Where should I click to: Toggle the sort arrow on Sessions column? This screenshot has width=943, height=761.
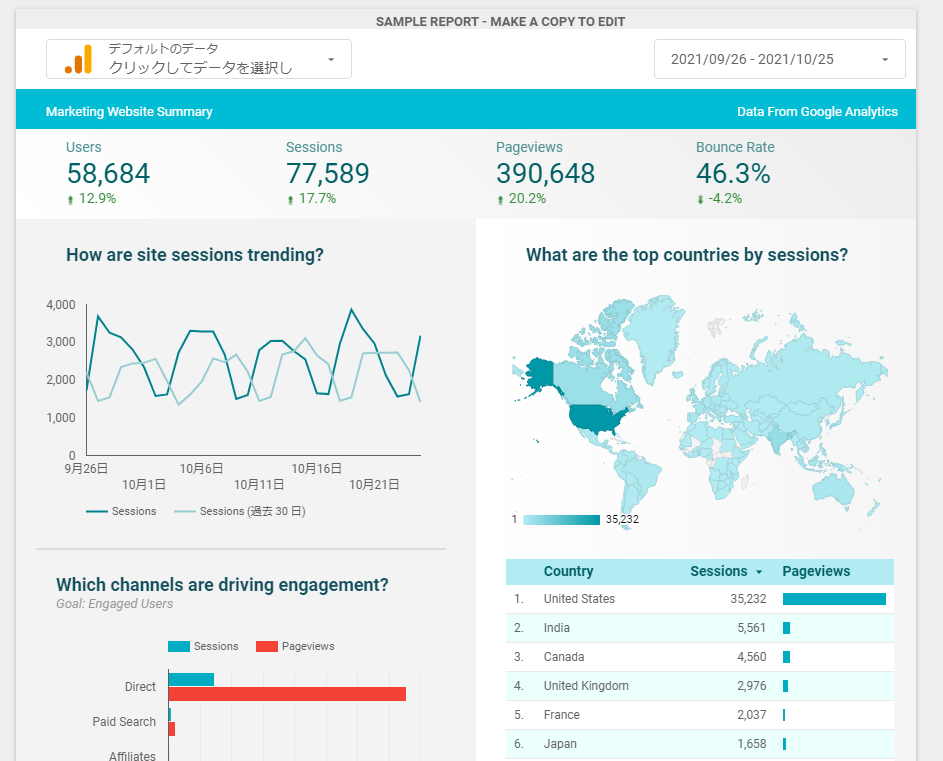(759, 572)
